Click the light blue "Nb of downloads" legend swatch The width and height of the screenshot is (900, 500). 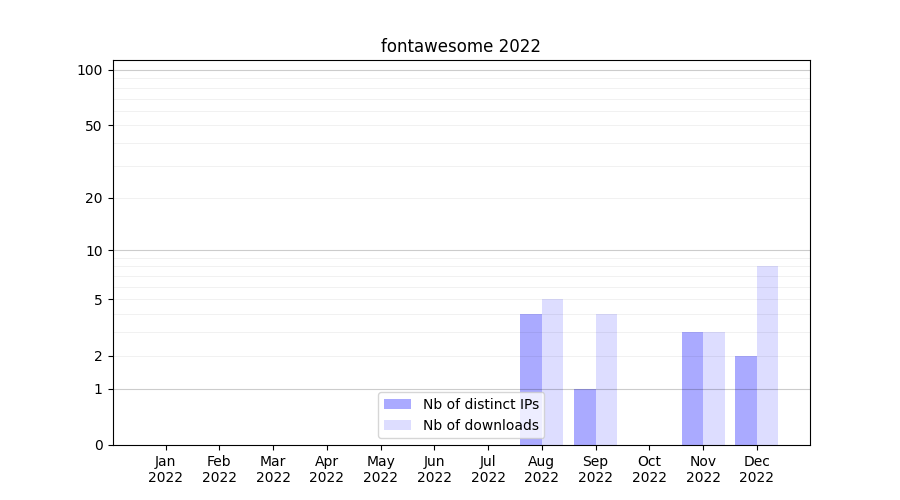[397, 425]
